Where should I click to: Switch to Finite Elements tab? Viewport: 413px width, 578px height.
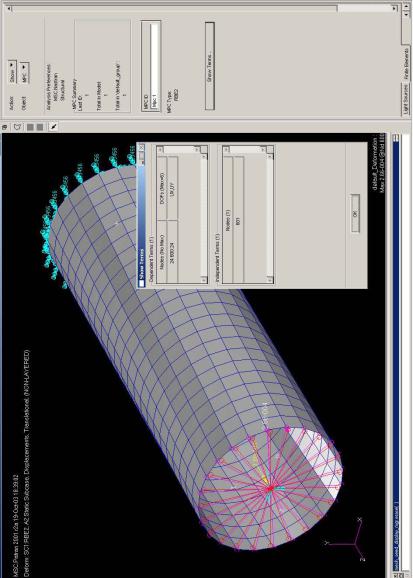[405, 62]
